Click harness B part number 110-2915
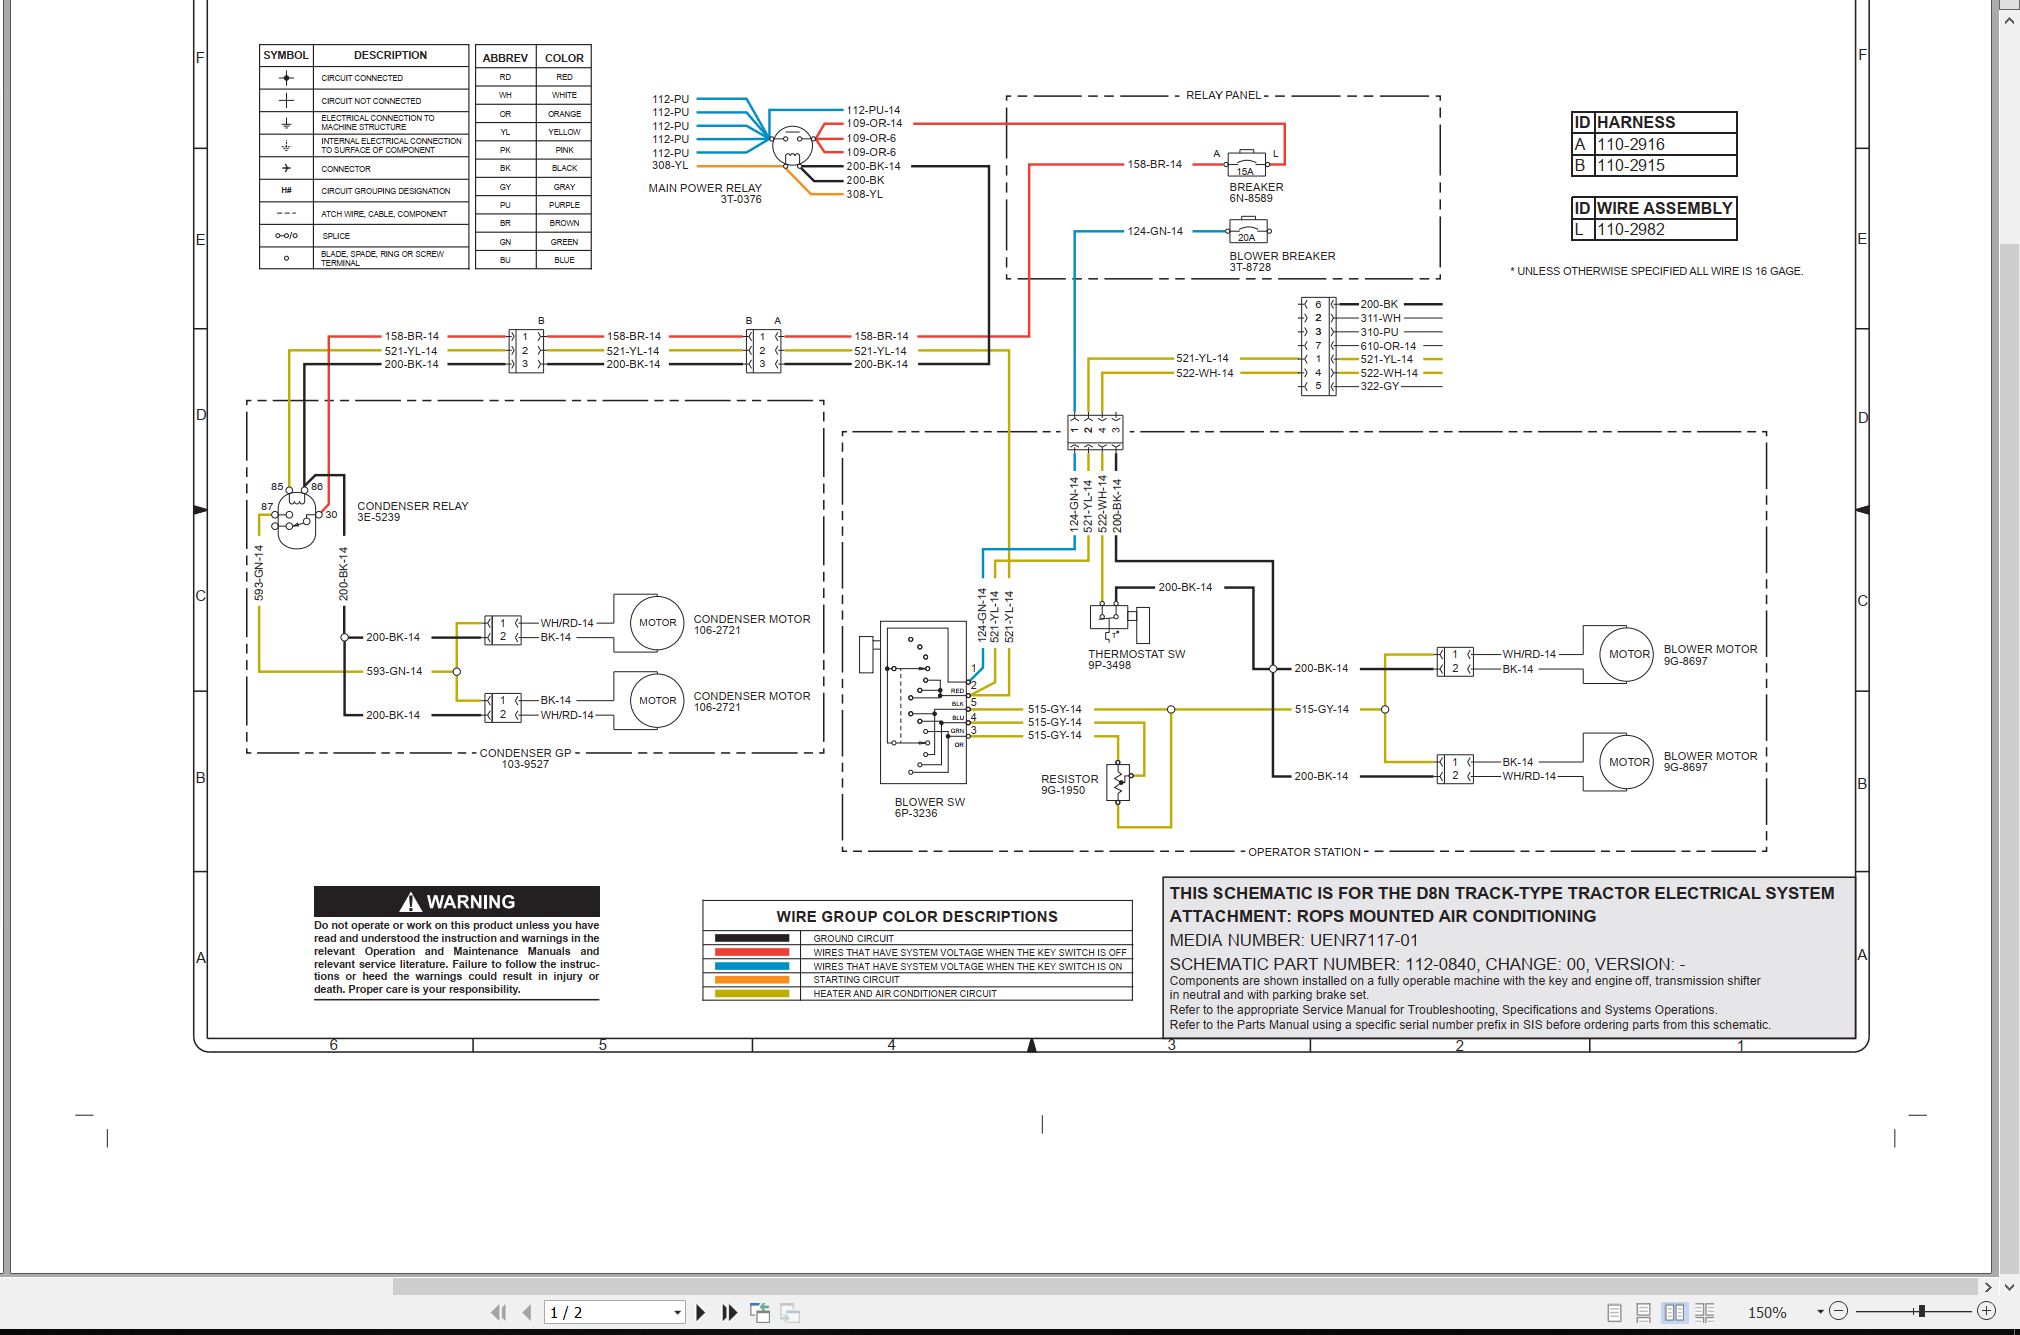Image resolution: width=2020 pixels, height=1335 pixels. (1631, 165)
